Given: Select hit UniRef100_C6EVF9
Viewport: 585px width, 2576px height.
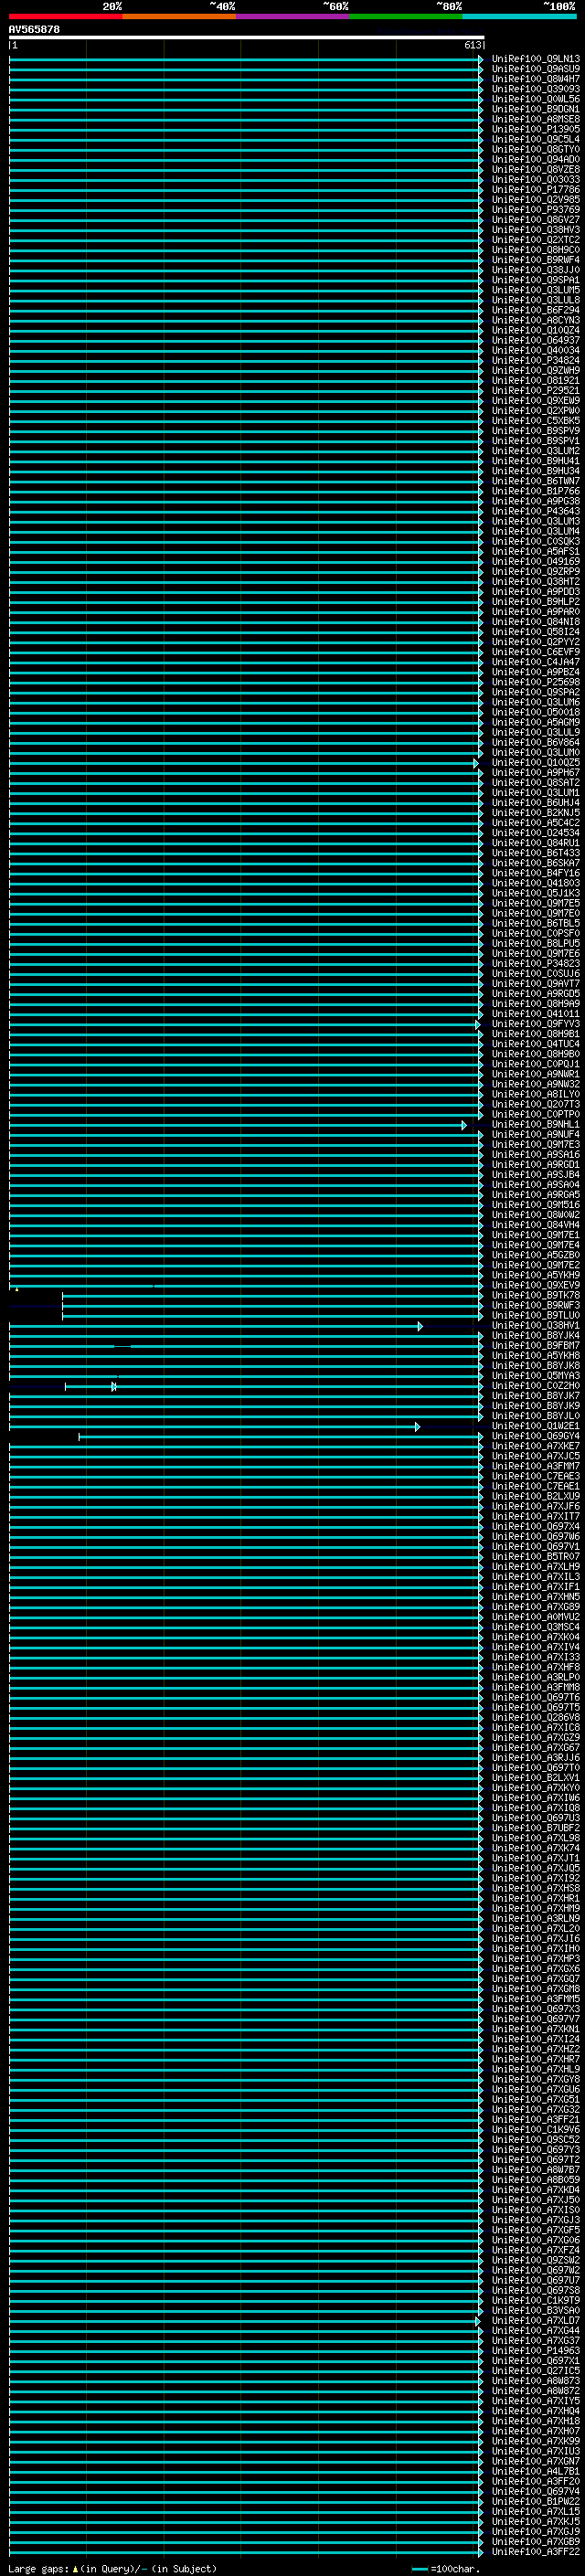Looking at the screenshot, I should [536, 652].
